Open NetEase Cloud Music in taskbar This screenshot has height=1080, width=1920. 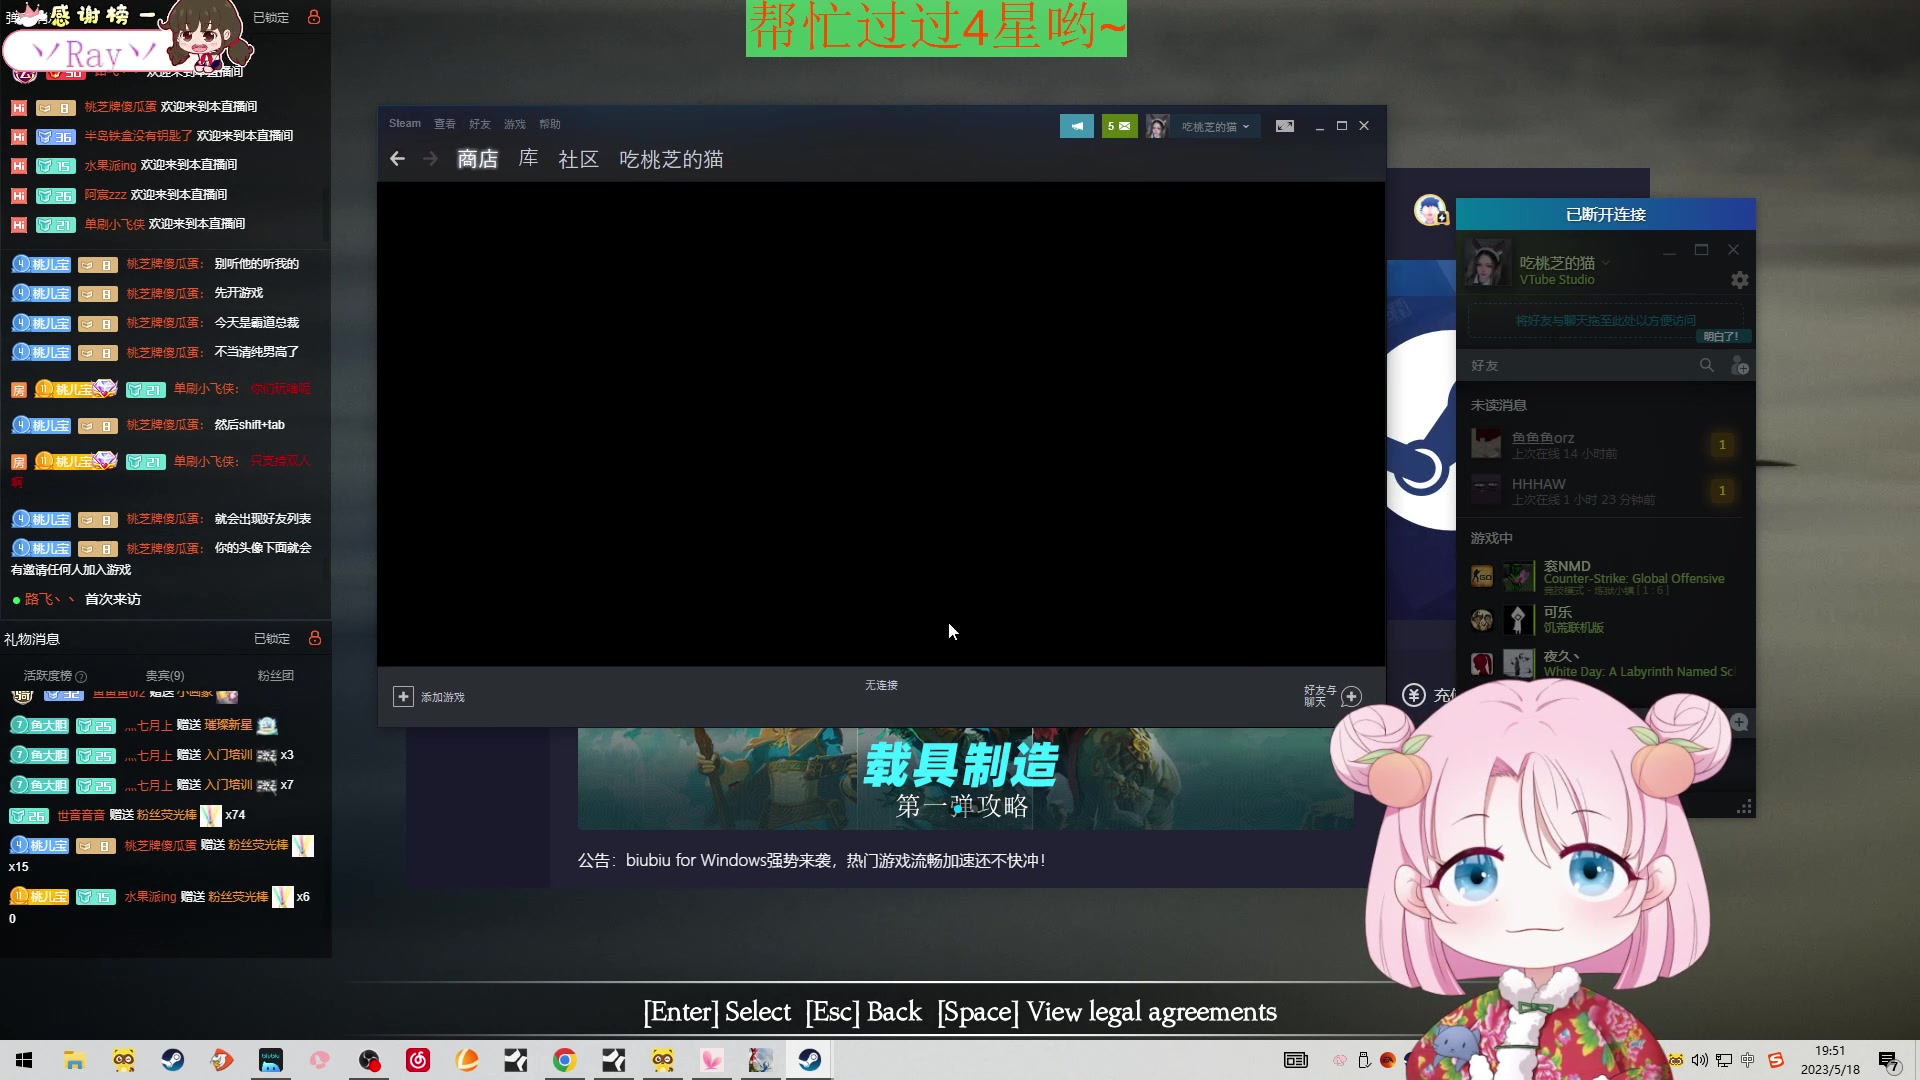417,1060
